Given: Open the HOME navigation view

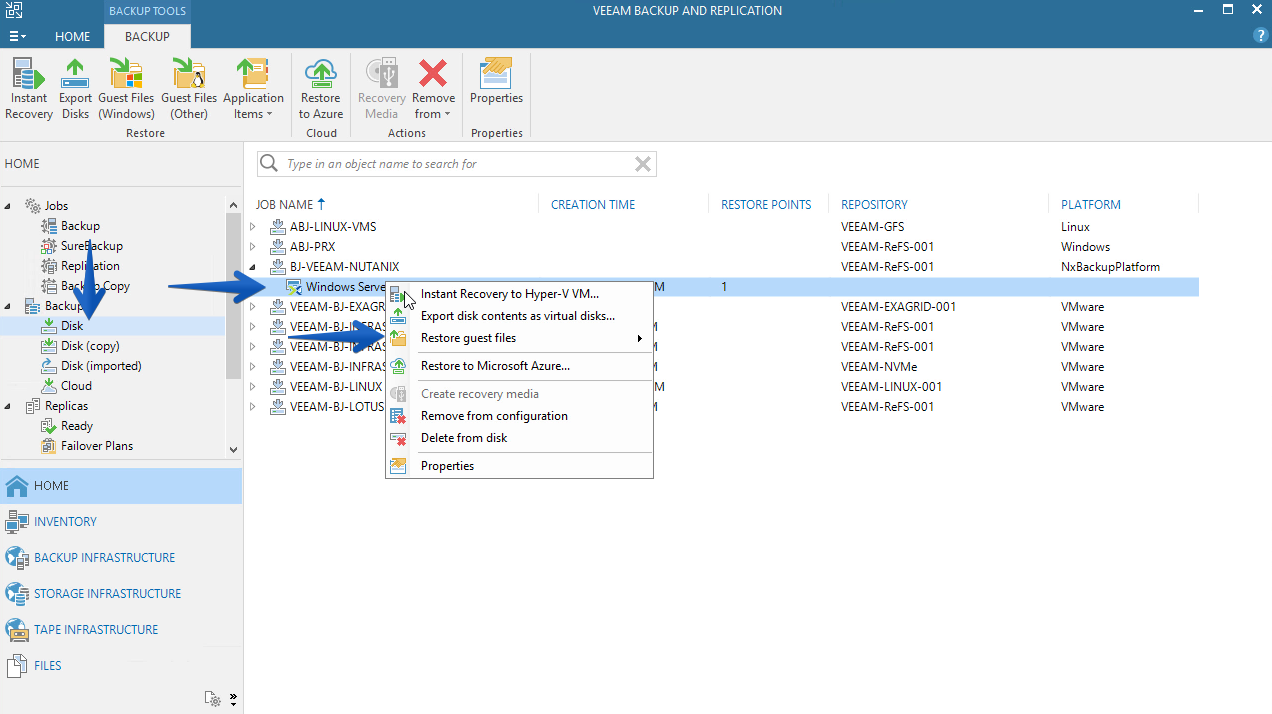Looking at the screenshot, I should 121,486.
